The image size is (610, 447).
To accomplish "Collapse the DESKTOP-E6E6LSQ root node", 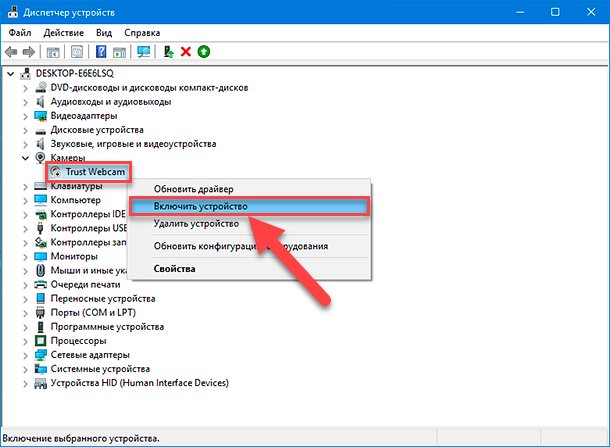I will pos(11,74).
